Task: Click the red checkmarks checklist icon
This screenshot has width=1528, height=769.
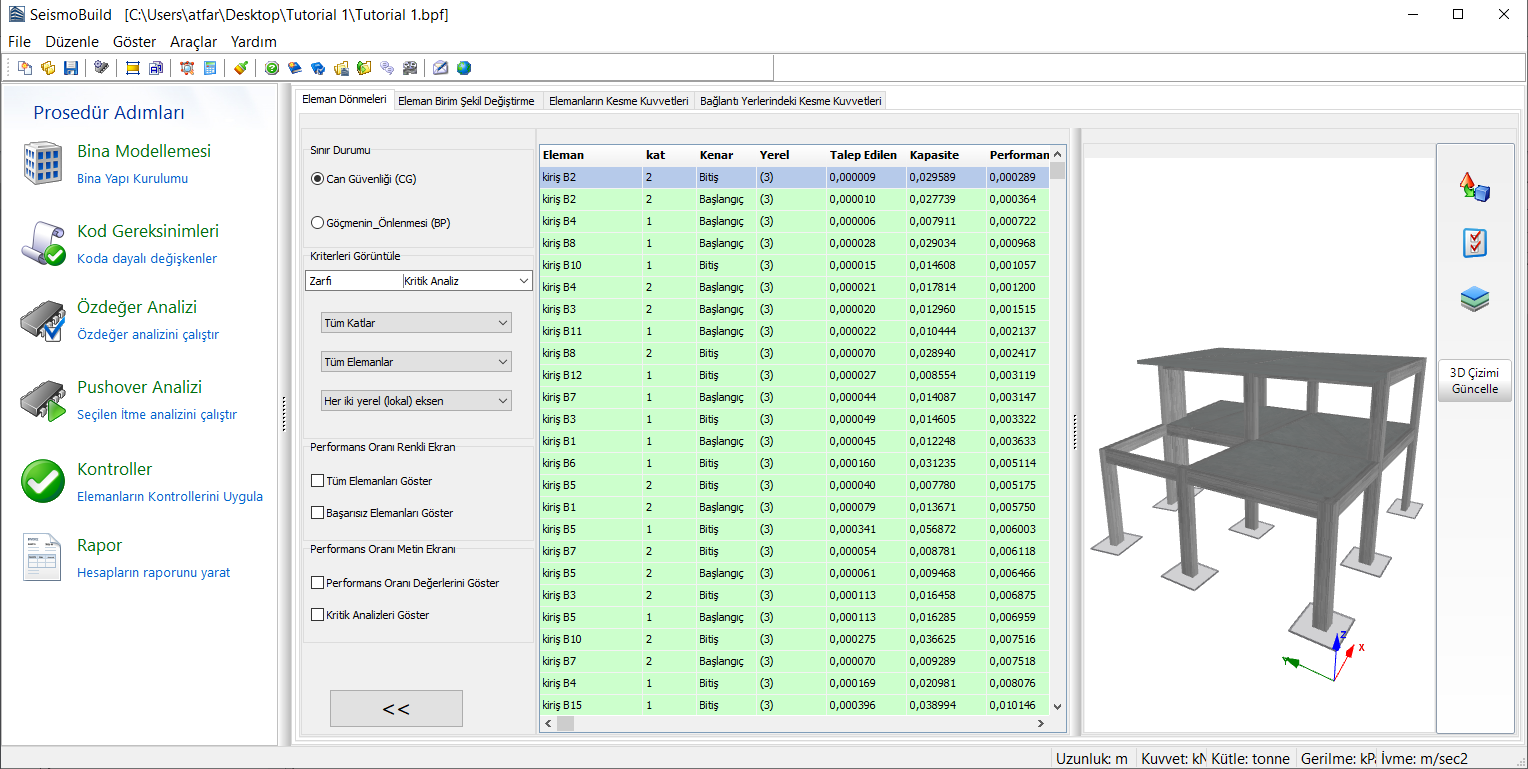Action: [1475, 243]
